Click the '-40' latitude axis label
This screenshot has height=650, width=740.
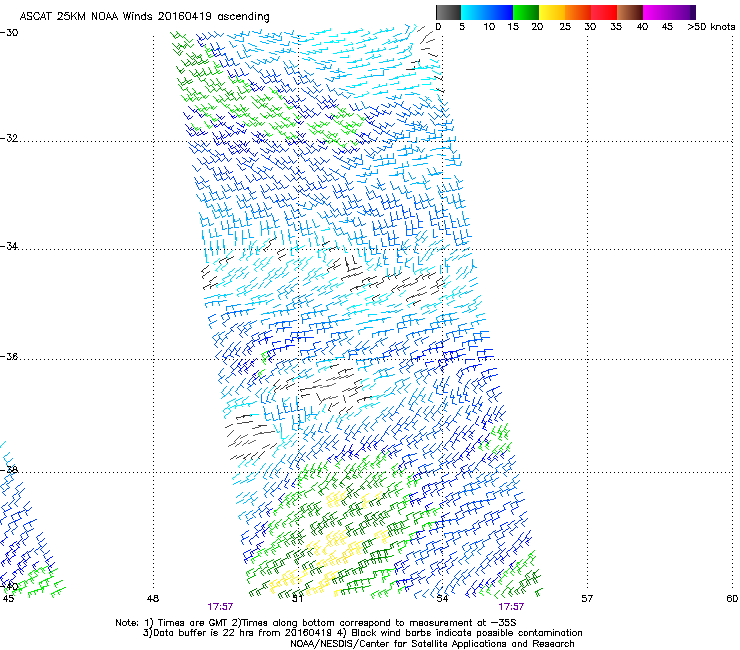click(x=9, y=587)
